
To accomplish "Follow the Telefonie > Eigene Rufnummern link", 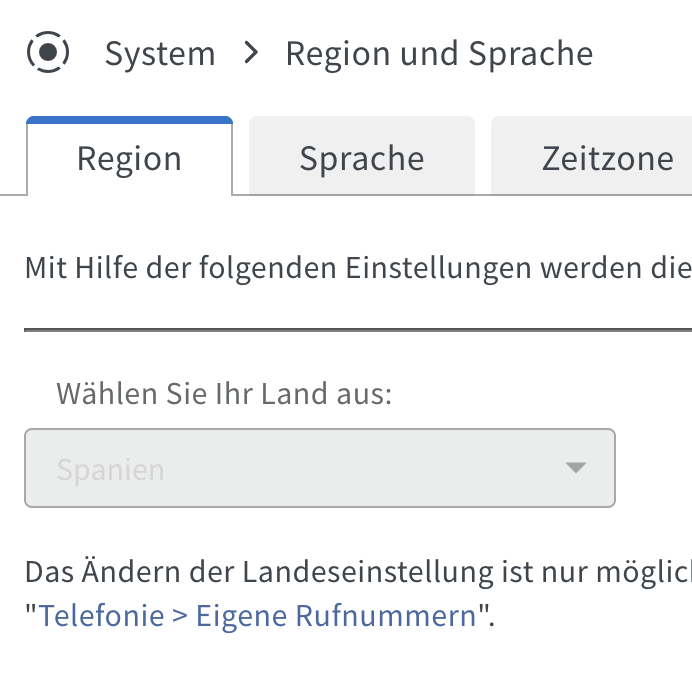I will [257, 615].
